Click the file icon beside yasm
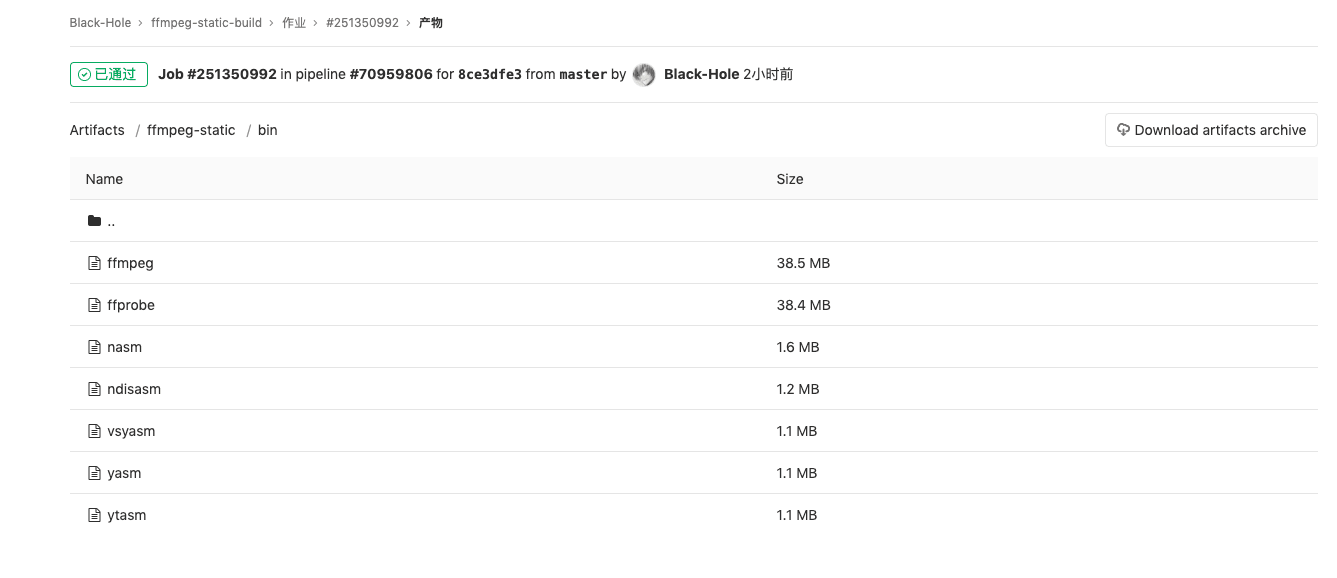This screenshot has height=578, width=1337. point(95,473)
